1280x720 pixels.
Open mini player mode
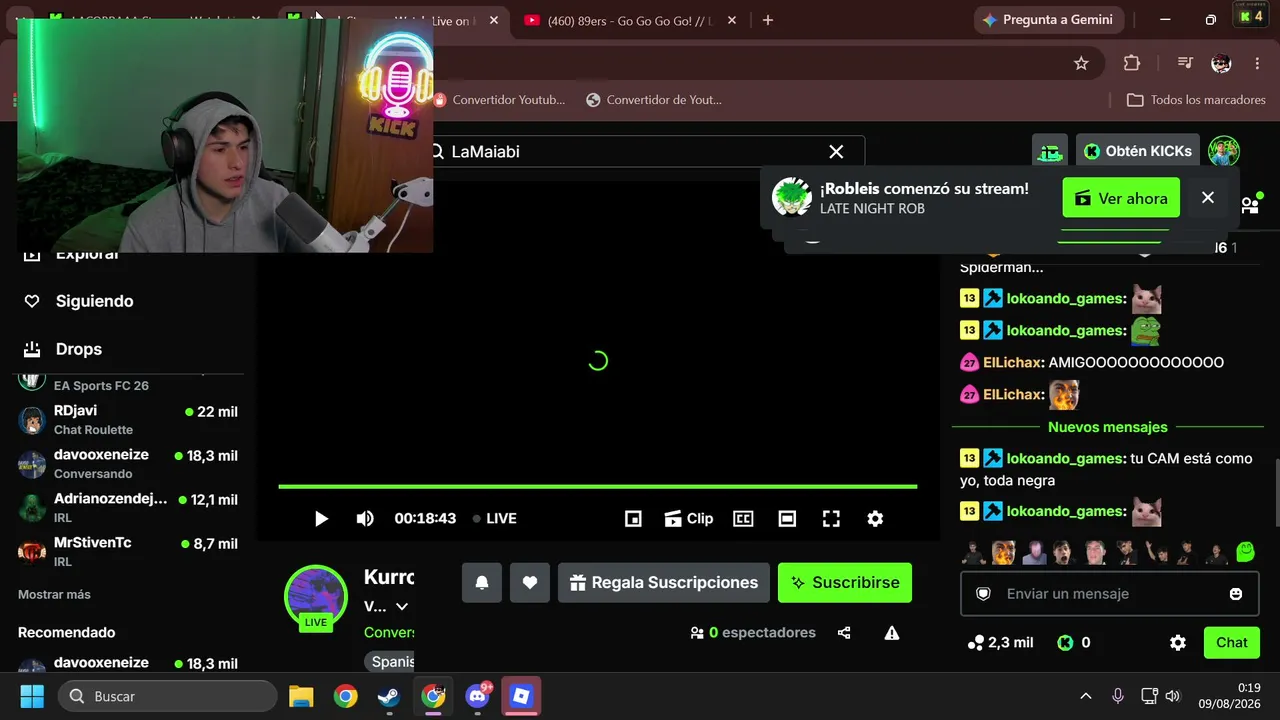(633, 518)
